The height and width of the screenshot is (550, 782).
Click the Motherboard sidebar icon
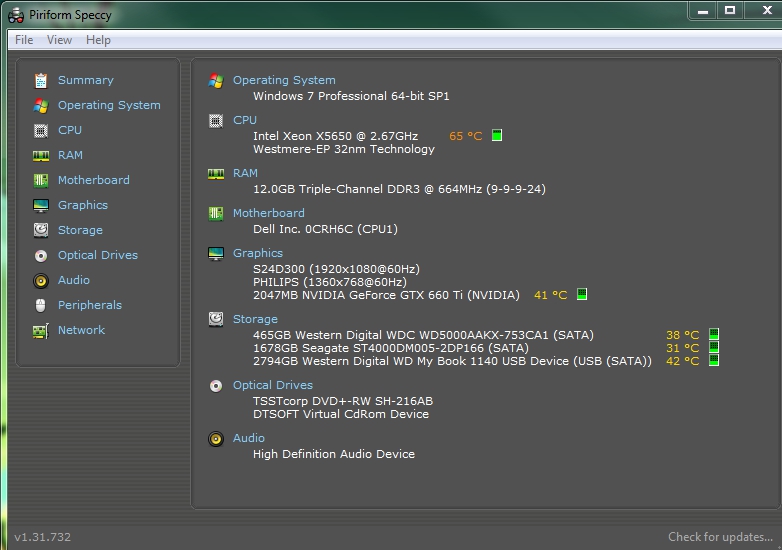[x=41, y=180]
